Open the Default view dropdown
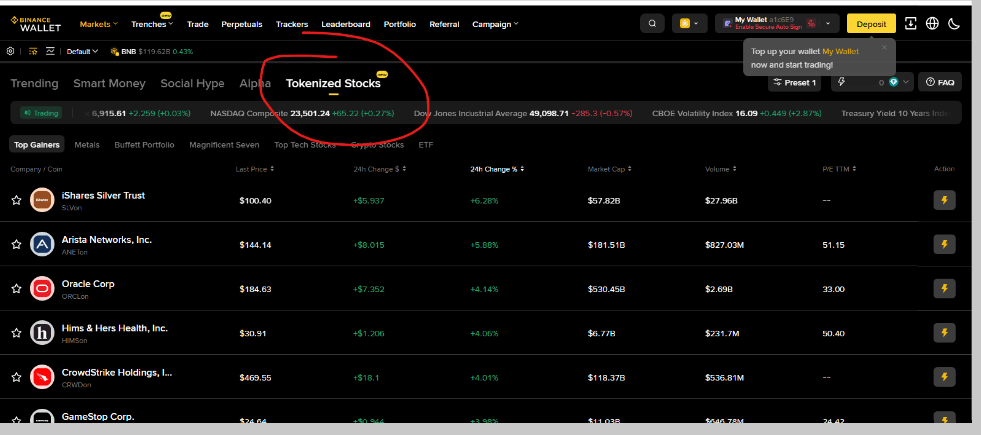The height and width of the screenshot is (435, 981). coord(83,51)
